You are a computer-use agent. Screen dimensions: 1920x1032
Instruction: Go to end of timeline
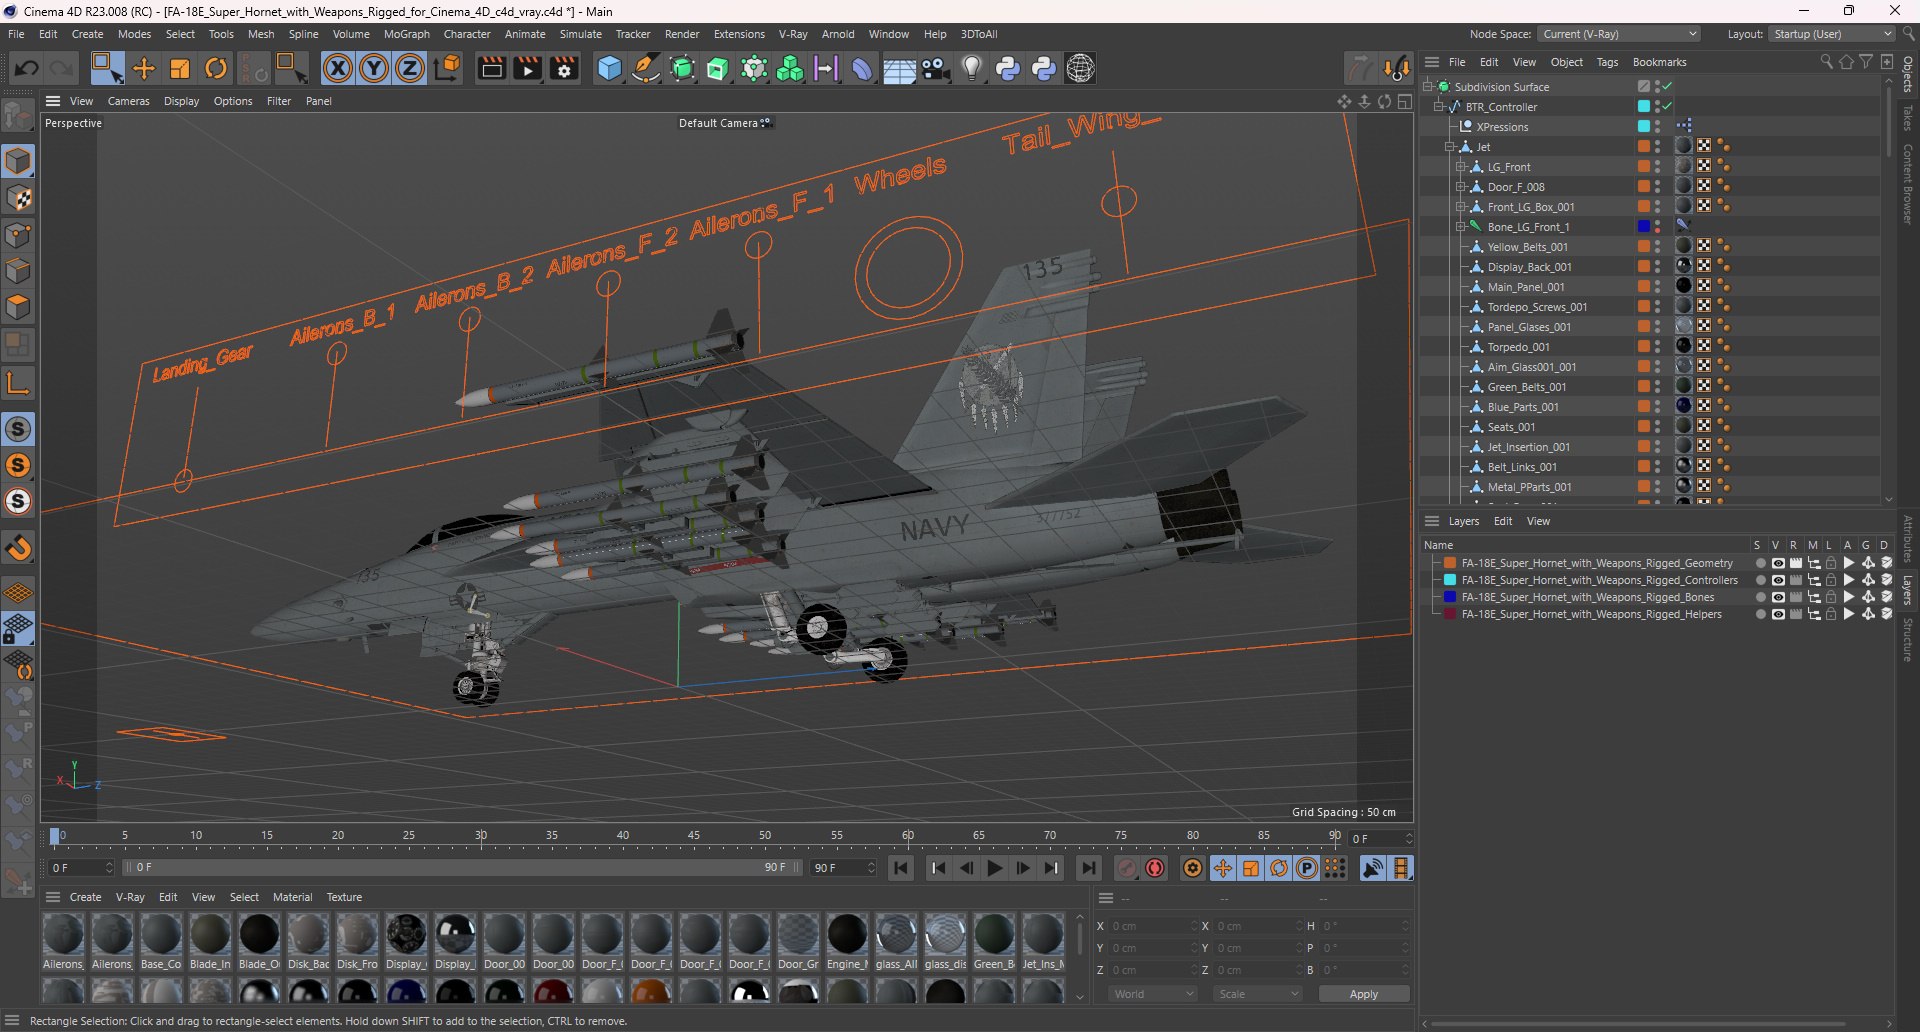(1088, 868)
